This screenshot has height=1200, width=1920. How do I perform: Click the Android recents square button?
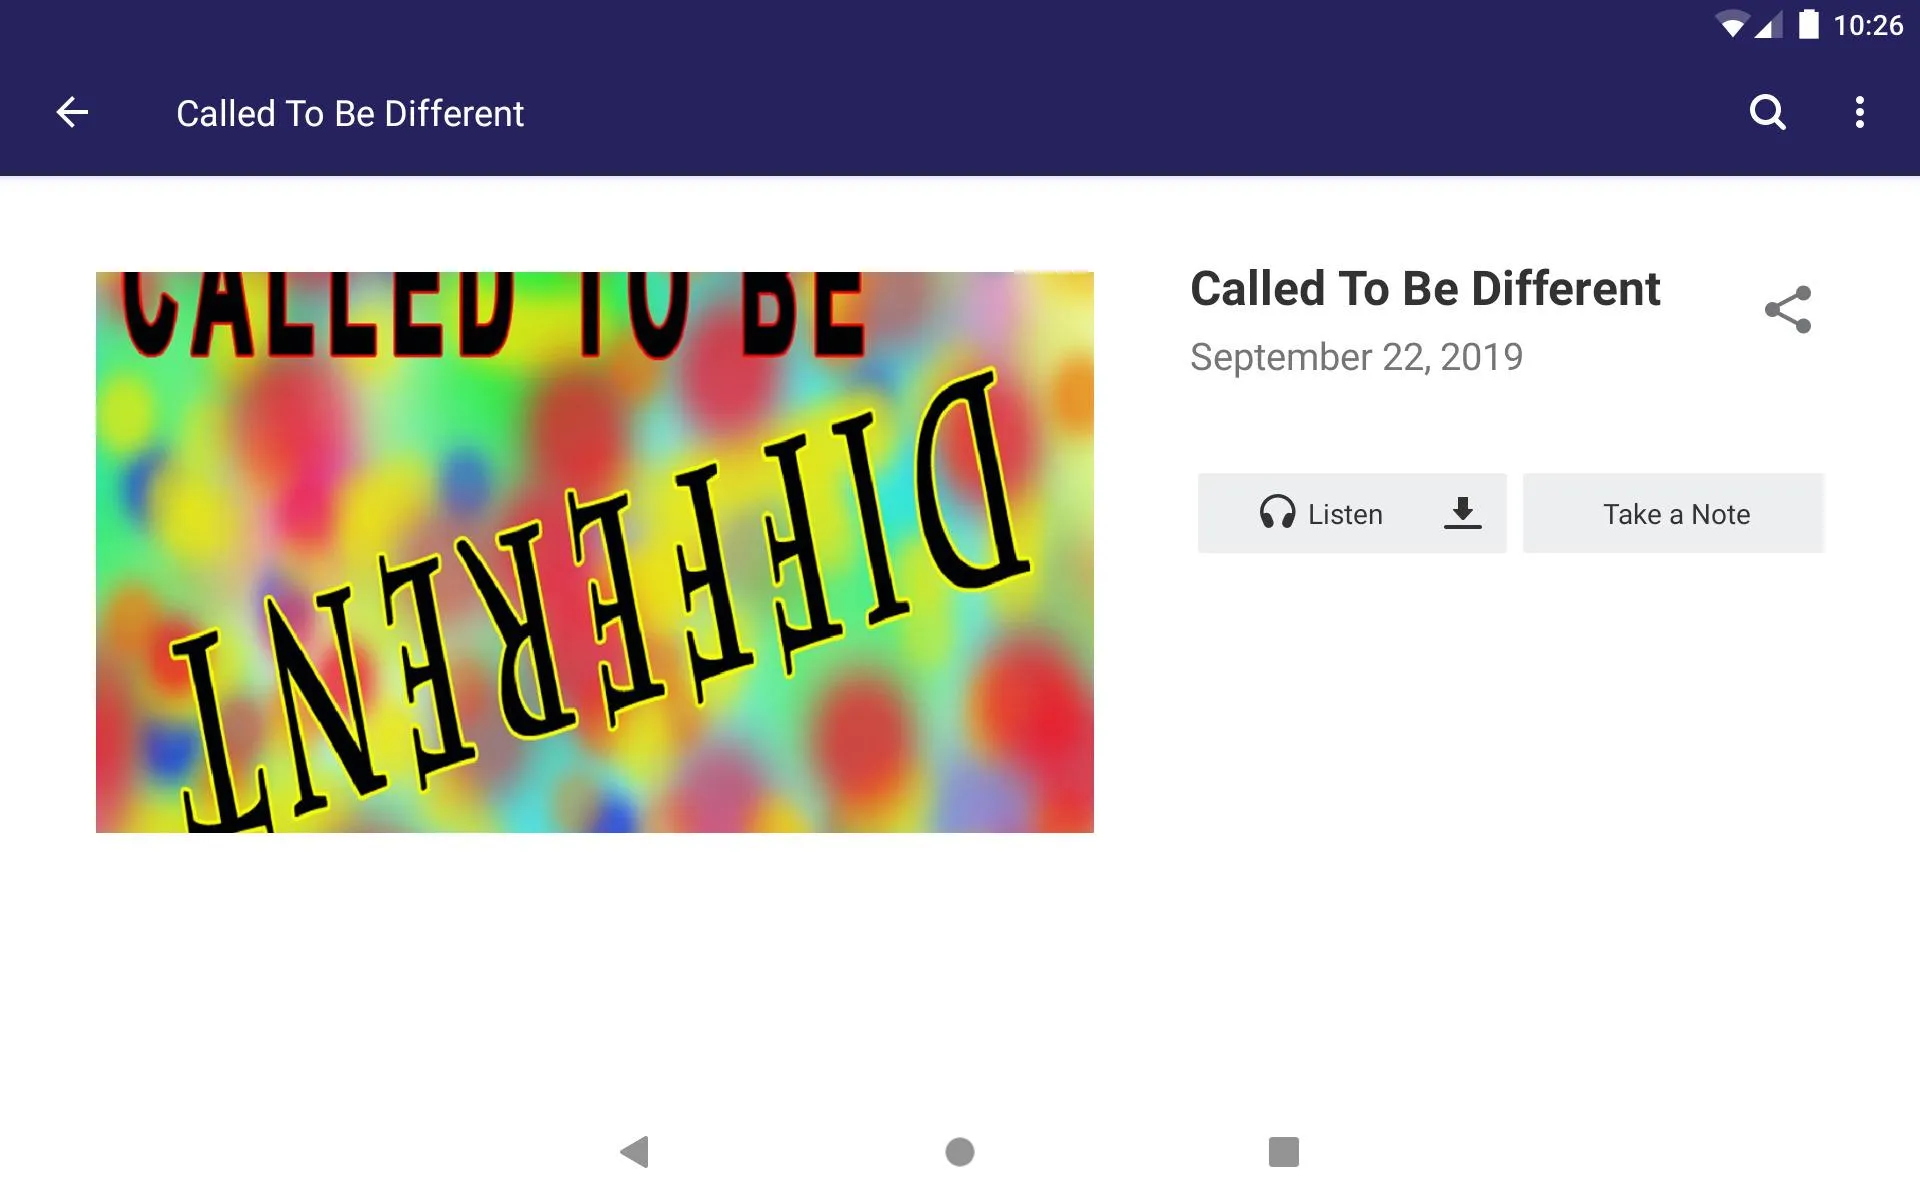pyautogui.click(x=1281, y=1150)
